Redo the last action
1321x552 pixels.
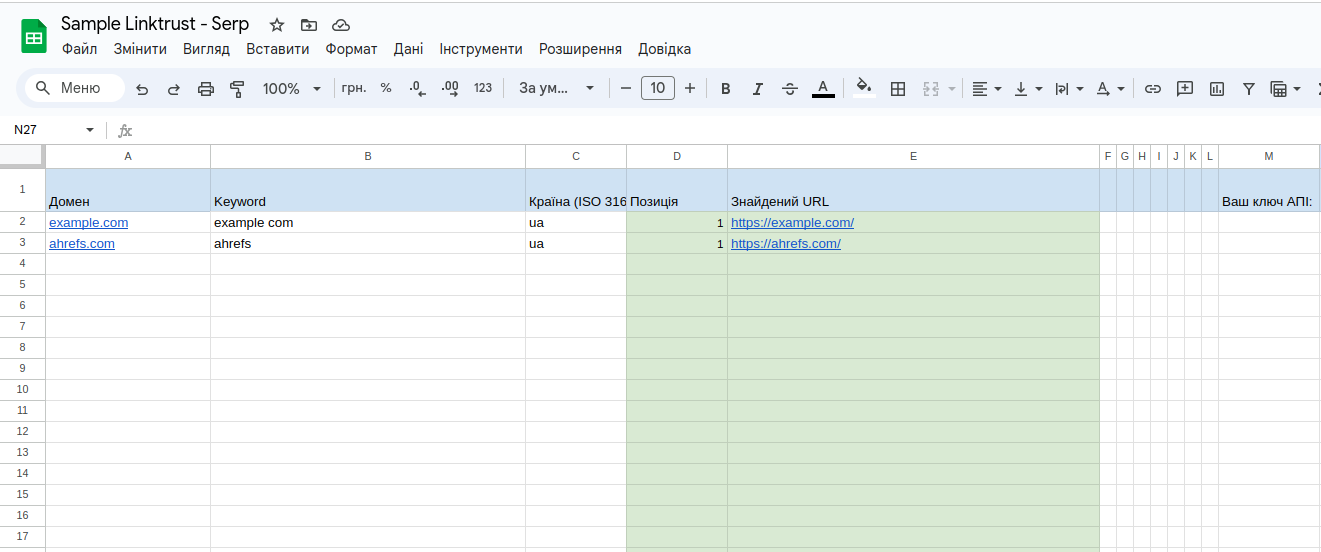[174, 89]
